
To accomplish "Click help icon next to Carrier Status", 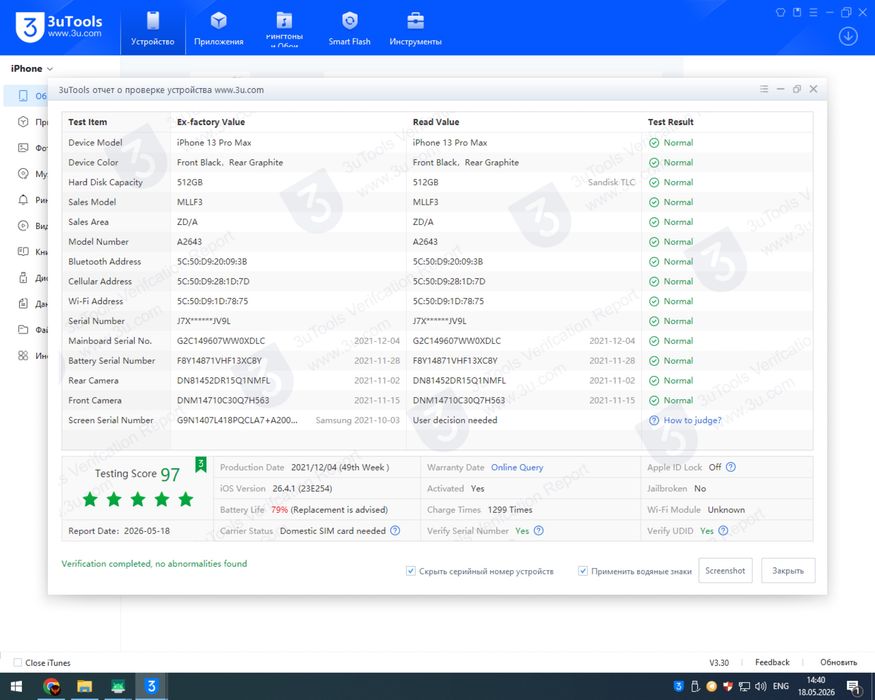I will pos(395,530).
